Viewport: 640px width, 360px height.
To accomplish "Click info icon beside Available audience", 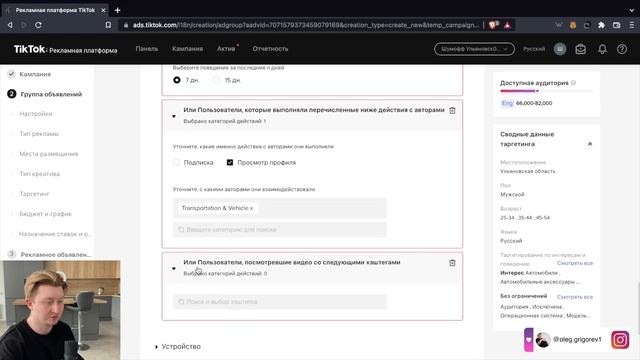I will 573,83.
